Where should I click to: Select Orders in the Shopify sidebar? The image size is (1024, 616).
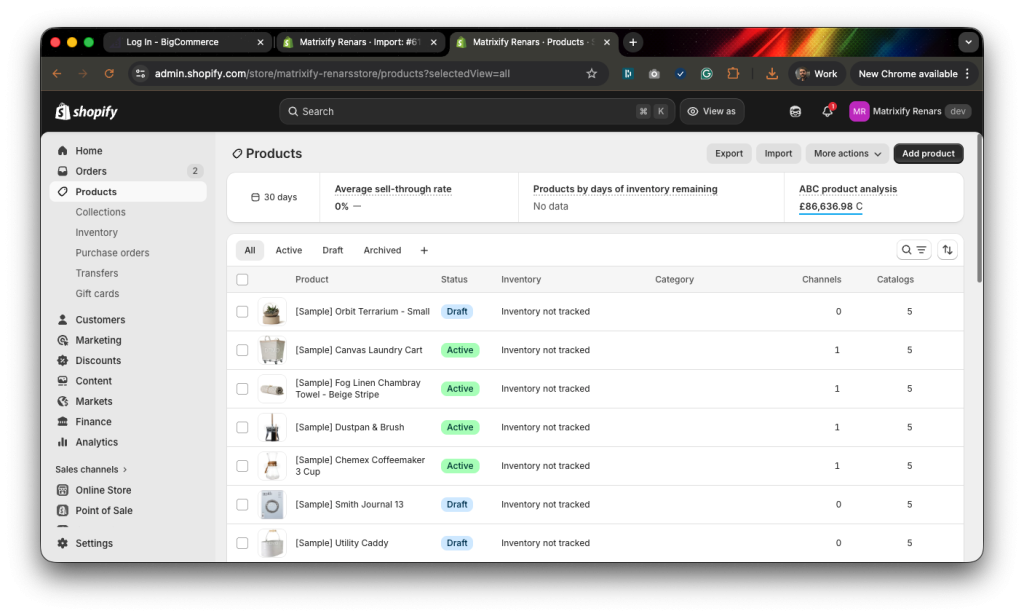point(89,170)
